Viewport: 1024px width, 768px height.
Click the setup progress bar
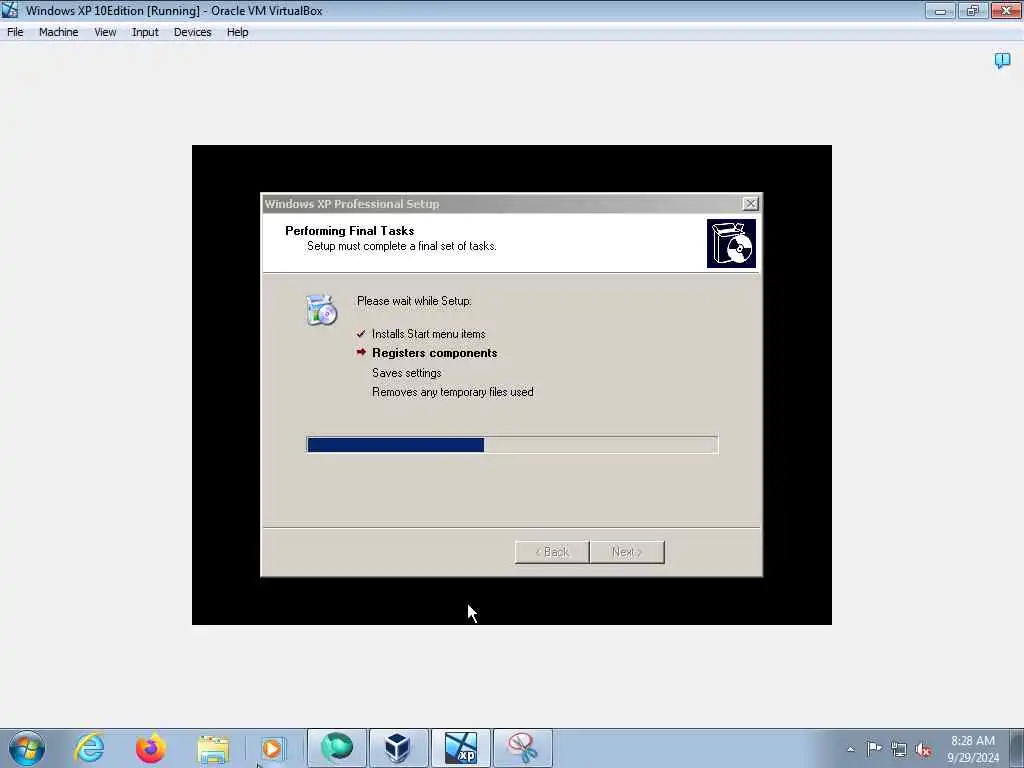512,445
